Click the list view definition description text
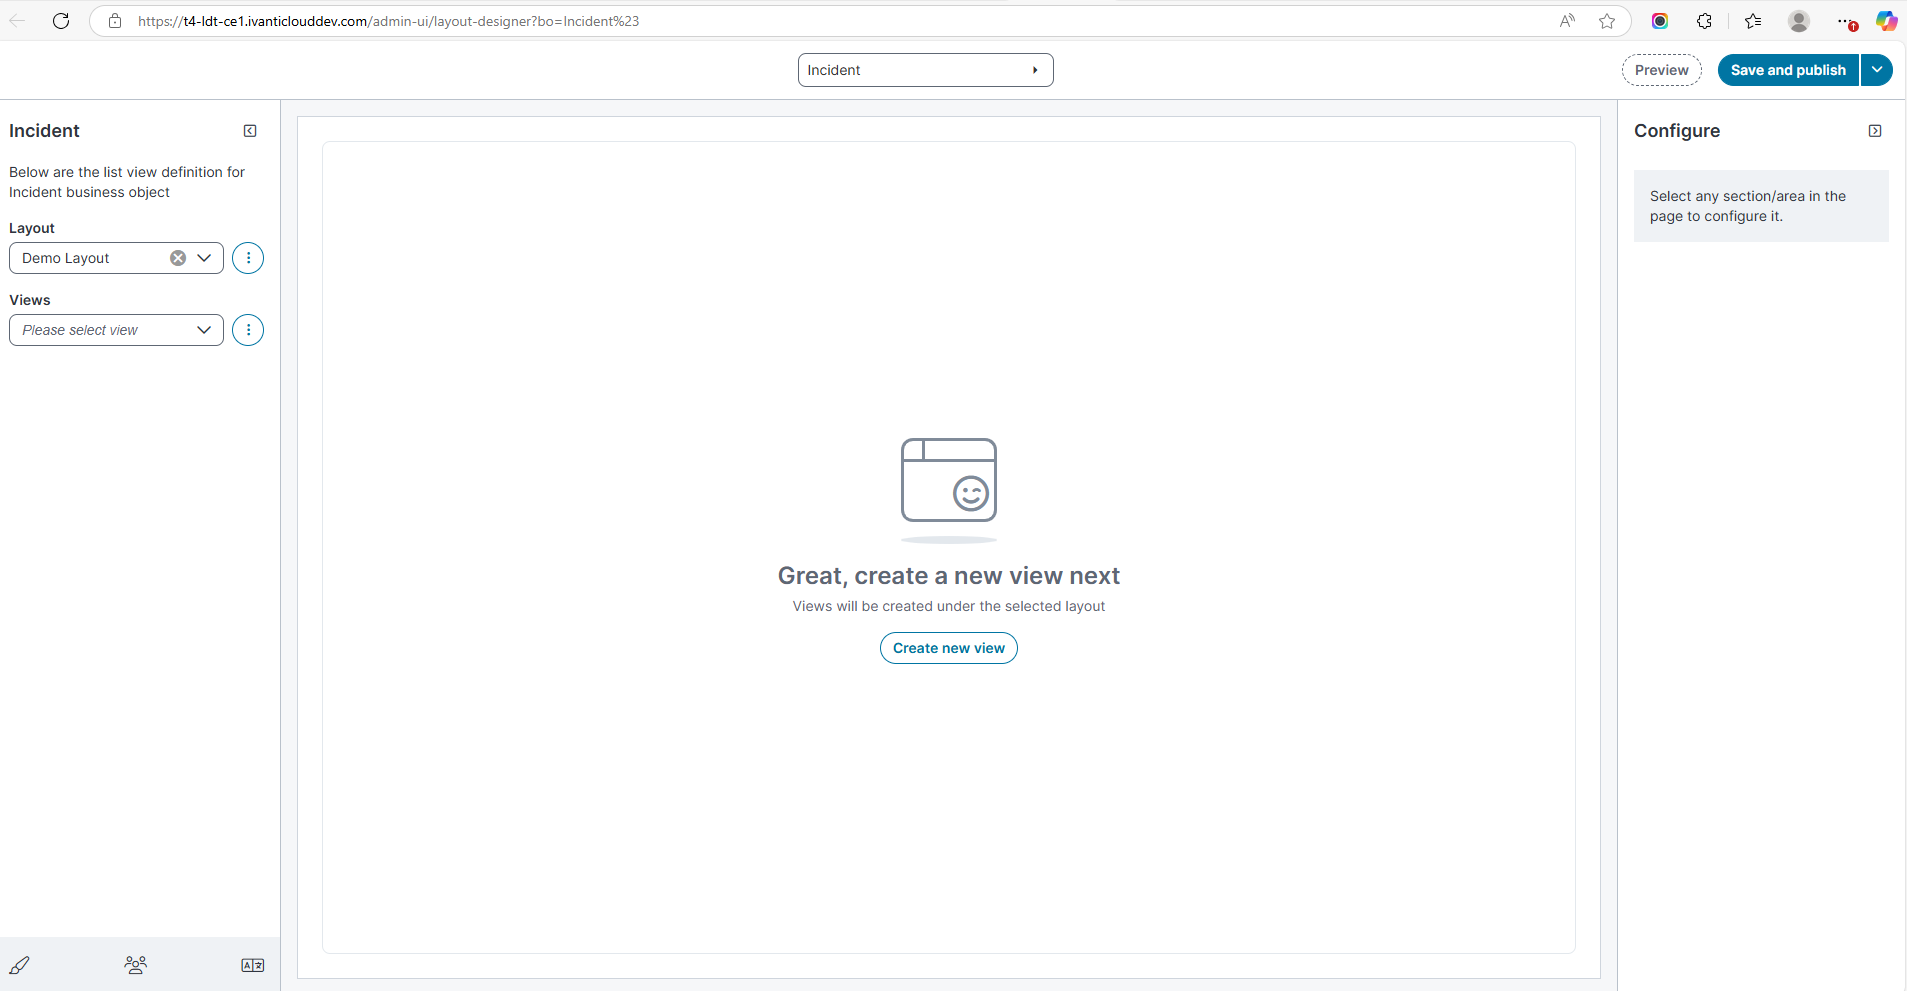This screenshot has width=1907, height=991. pos(127,182)
